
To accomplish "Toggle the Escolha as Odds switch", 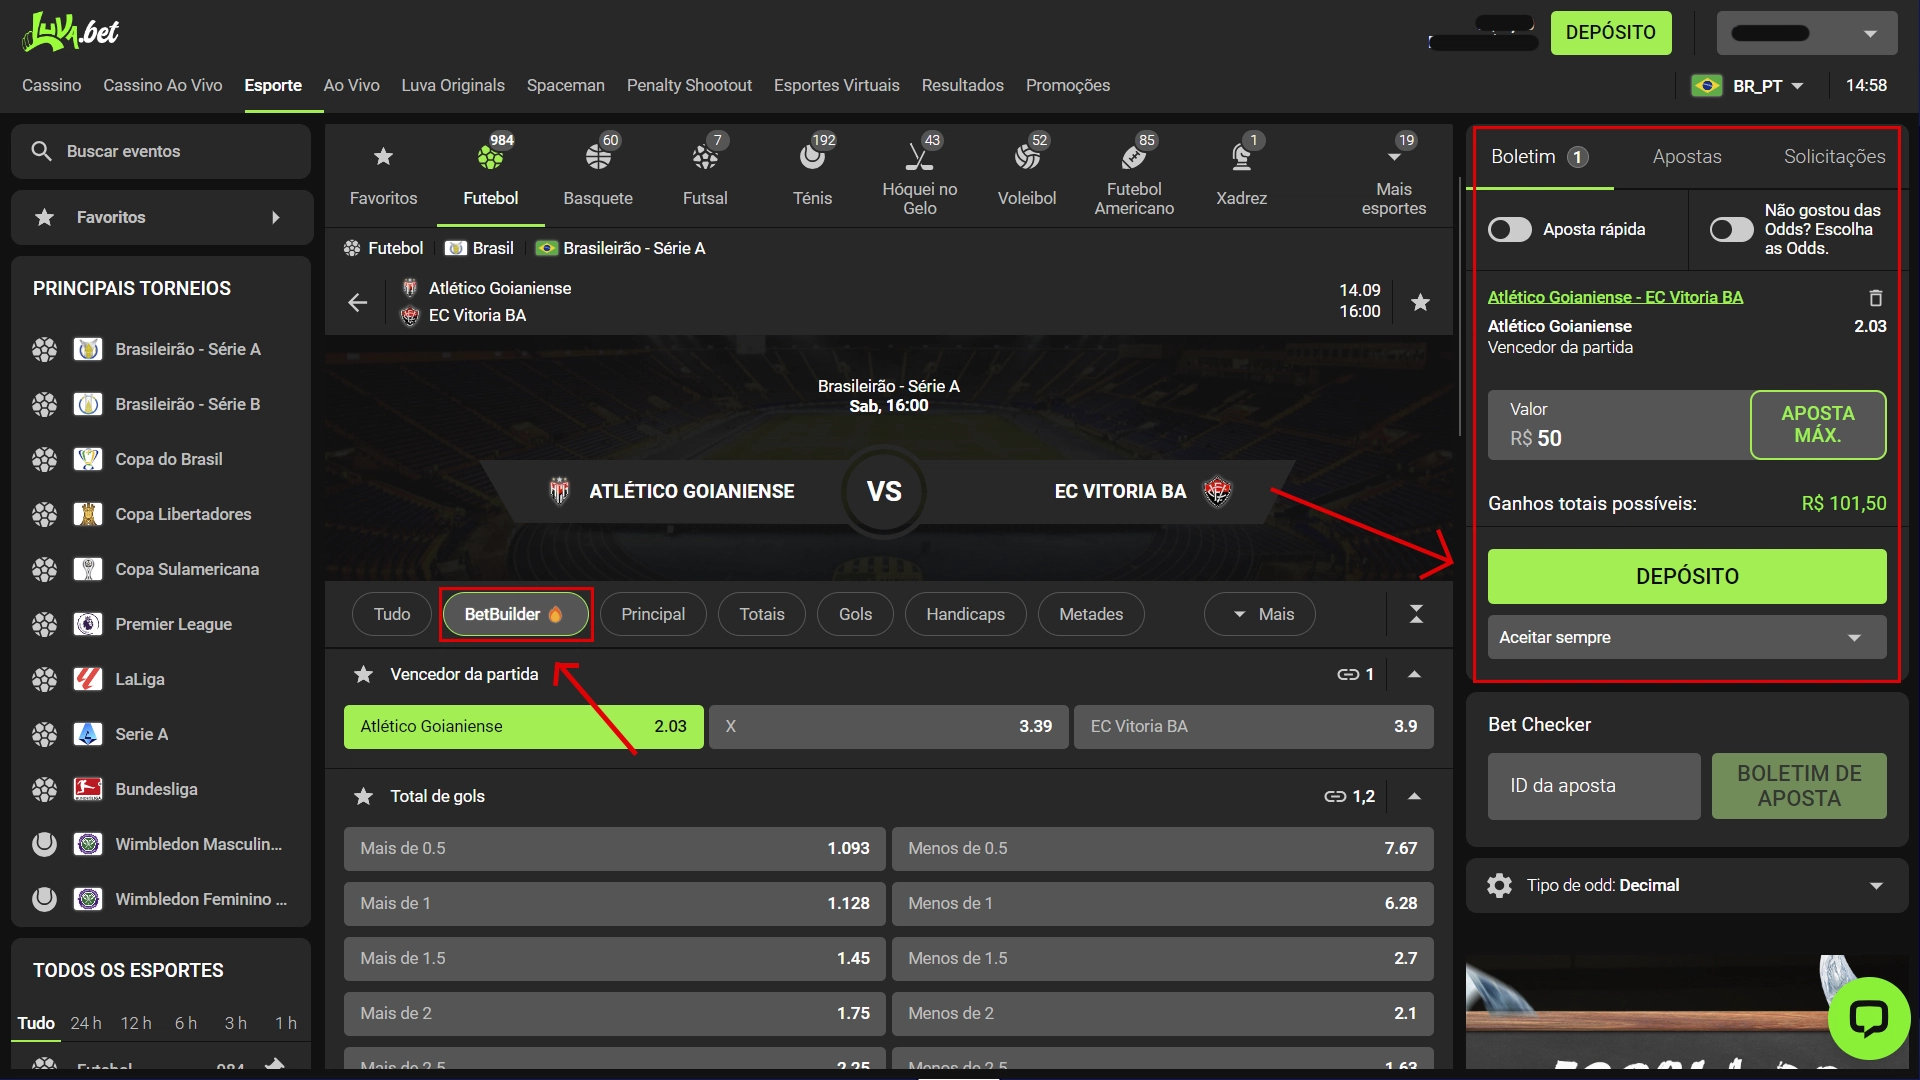I will point(1731,230).
